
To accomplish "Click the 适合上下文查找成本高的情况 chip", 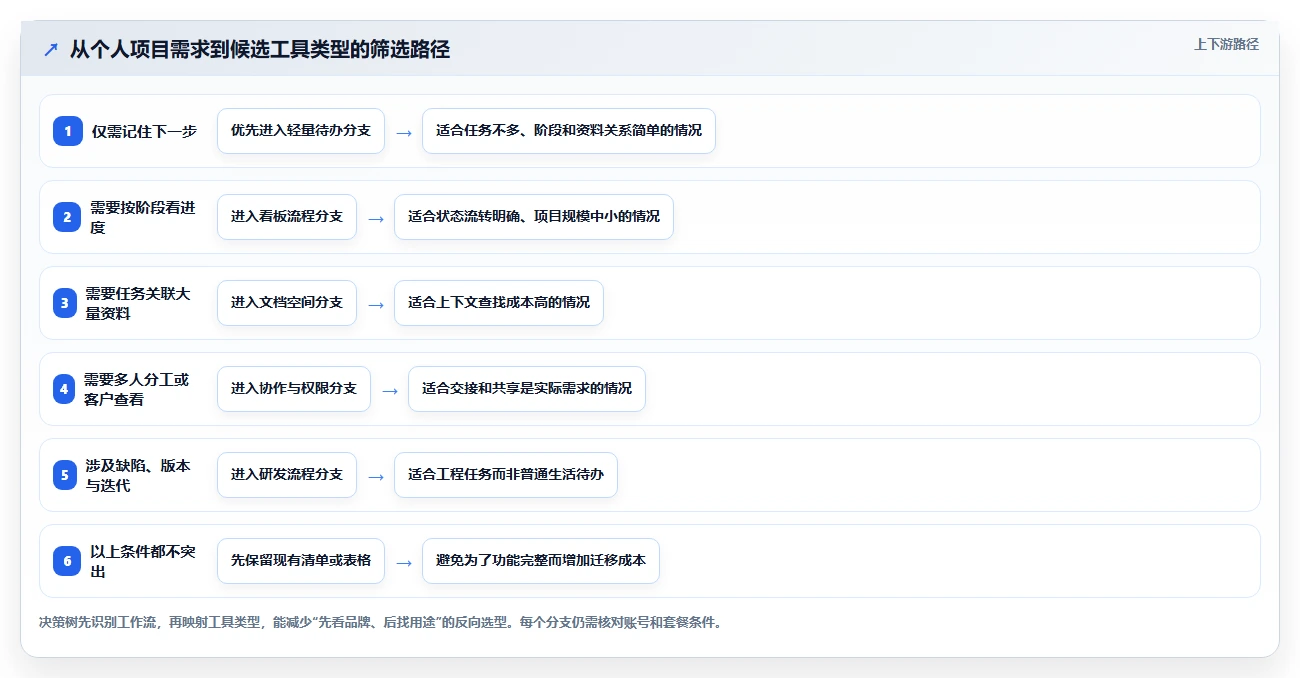I will [x=499, y=303].
